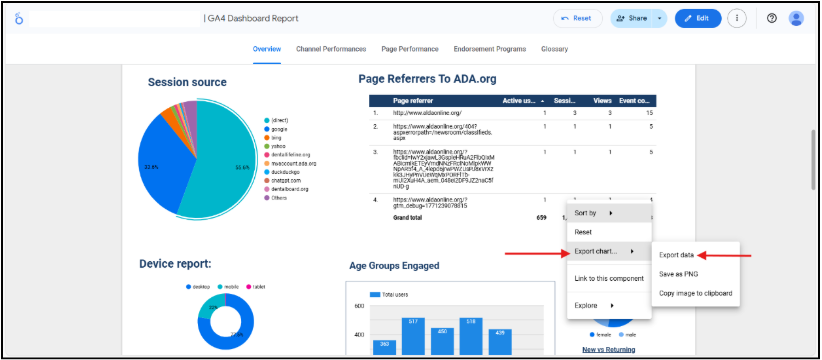Click the Total users legend
822x360 pixels.
[389, 294]
